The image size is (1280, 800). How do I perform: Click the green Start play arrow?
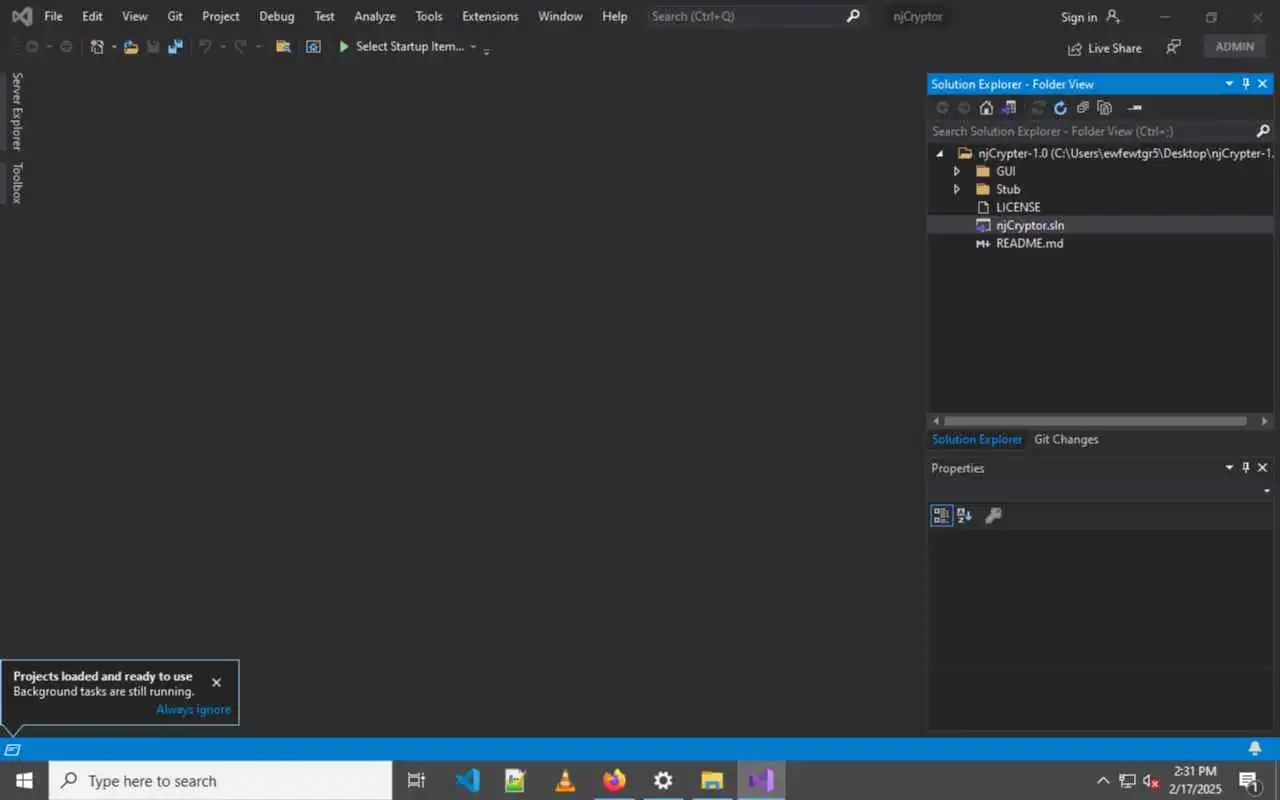pyautogui.click(x=344, y=47)
